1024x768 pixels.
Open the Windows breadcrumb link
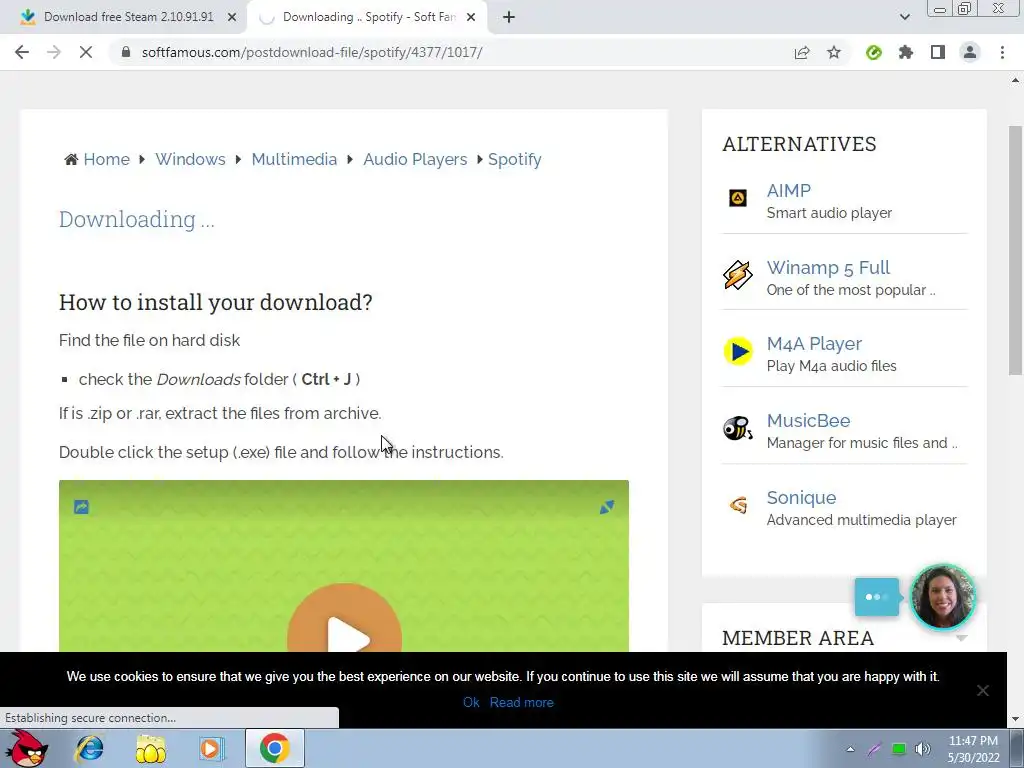point(190,159)
